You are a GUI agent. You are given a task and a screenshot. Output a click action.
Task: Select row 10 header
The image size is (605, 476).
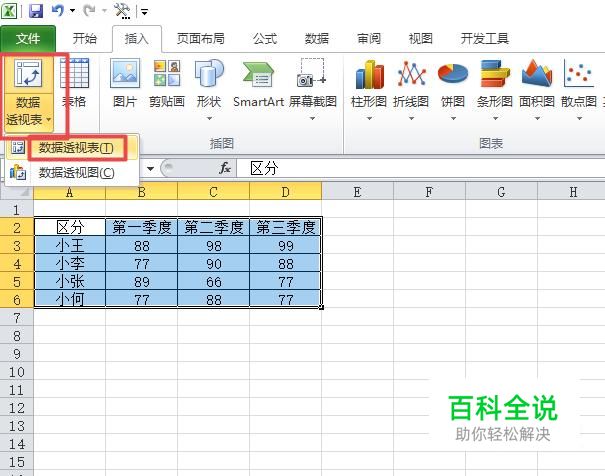17,372
